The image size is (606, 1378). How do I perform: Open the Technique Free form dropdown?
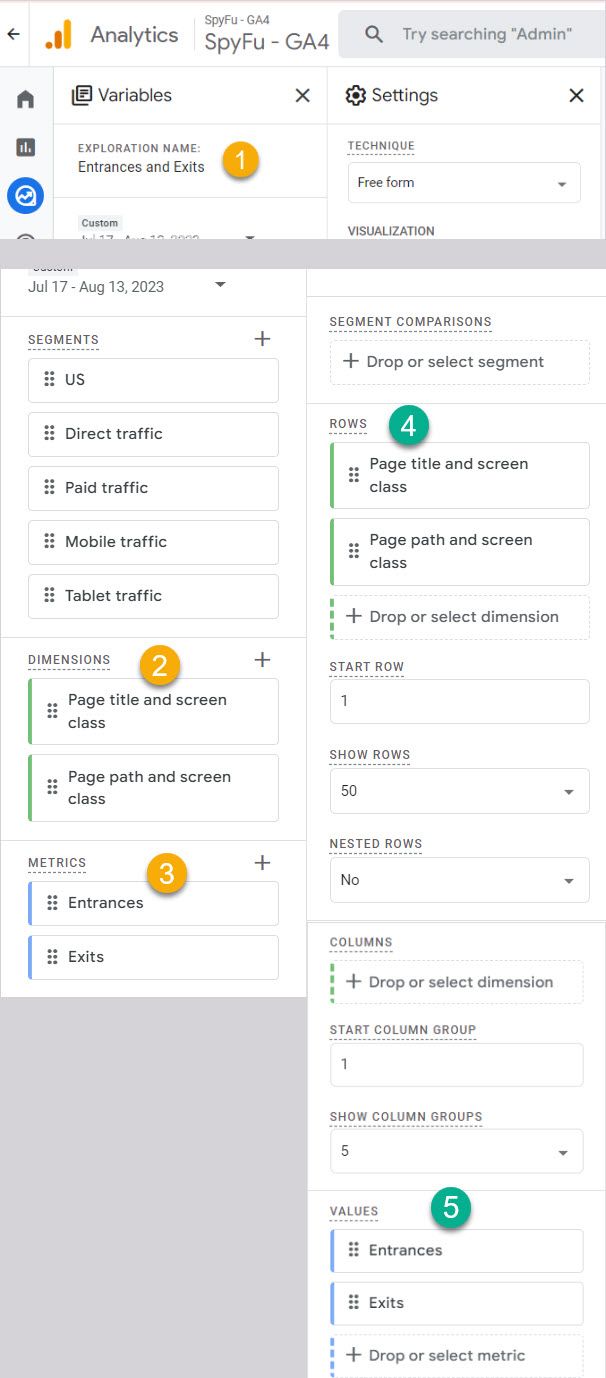click(x=464, y=183)
